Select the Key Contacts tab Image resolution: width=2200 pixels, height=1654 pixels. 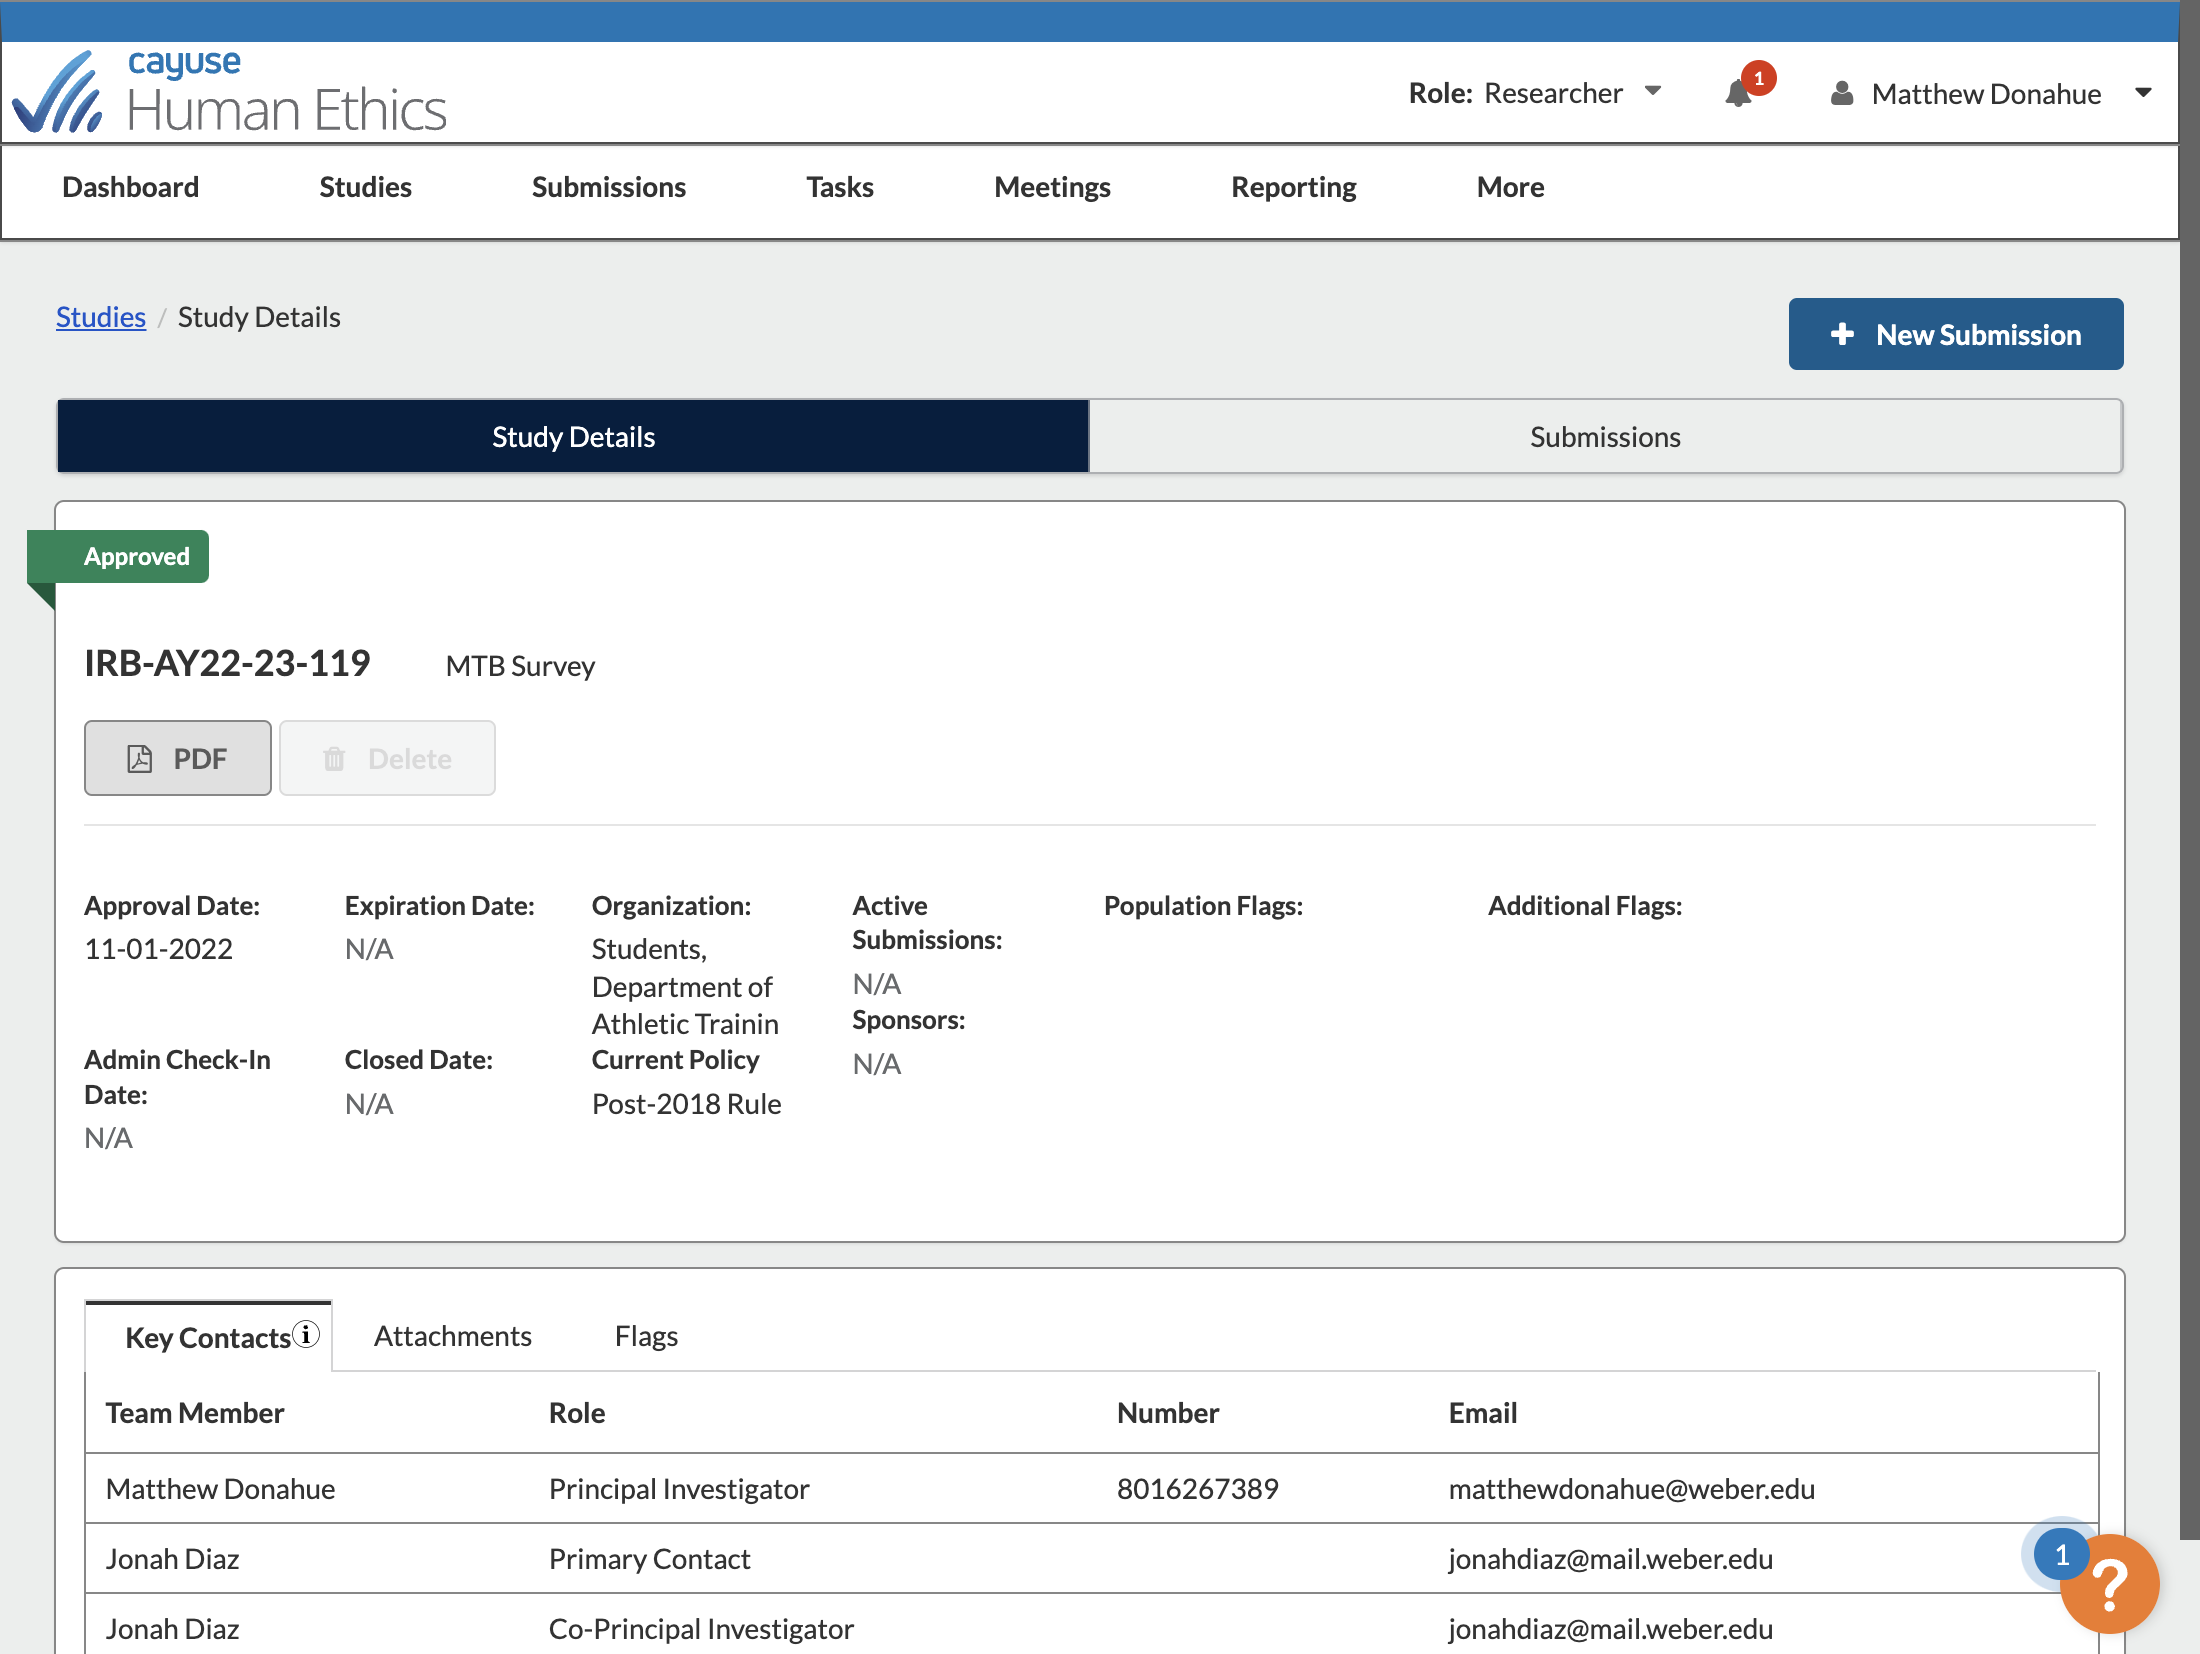208,1336
